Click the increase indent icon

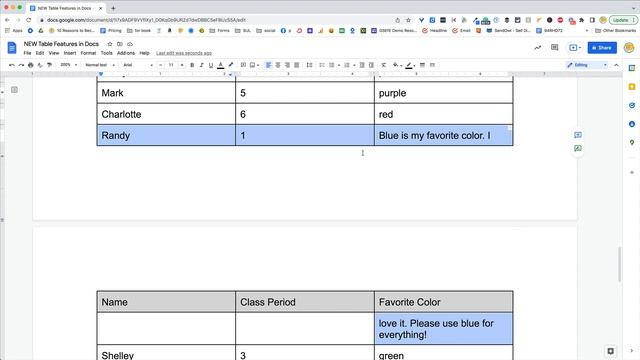(371, 65)
